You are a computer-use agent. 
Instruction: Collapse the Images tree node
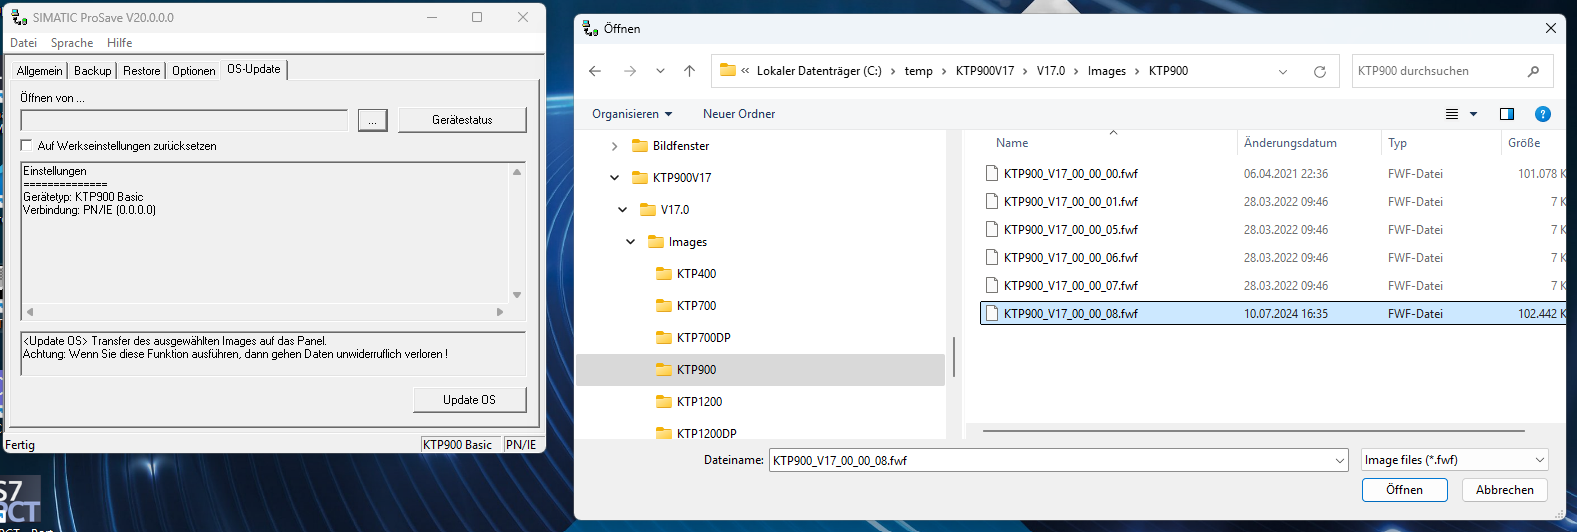pyautogui.click(x=630, y=242)
